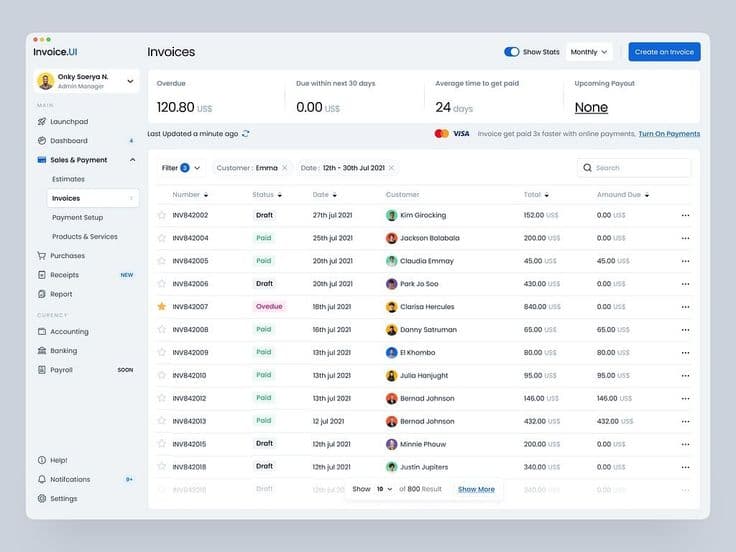Star invoice INV842005

[161, 261]
